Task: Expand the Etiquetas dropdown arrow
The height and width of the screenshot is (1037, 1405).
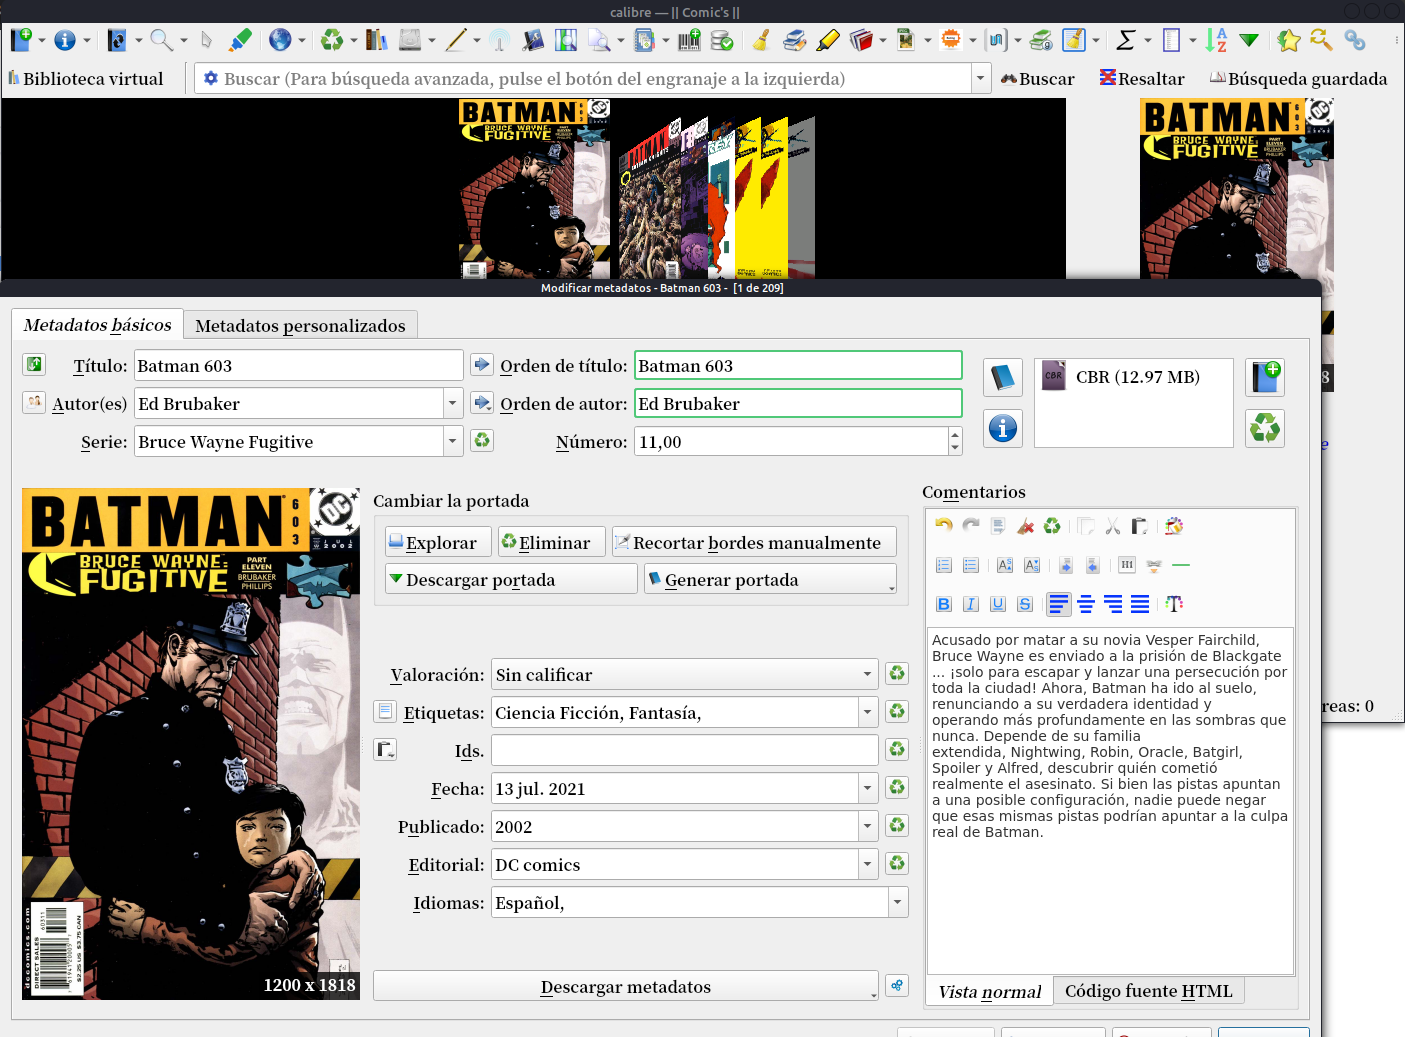Action: pos(867,713)
